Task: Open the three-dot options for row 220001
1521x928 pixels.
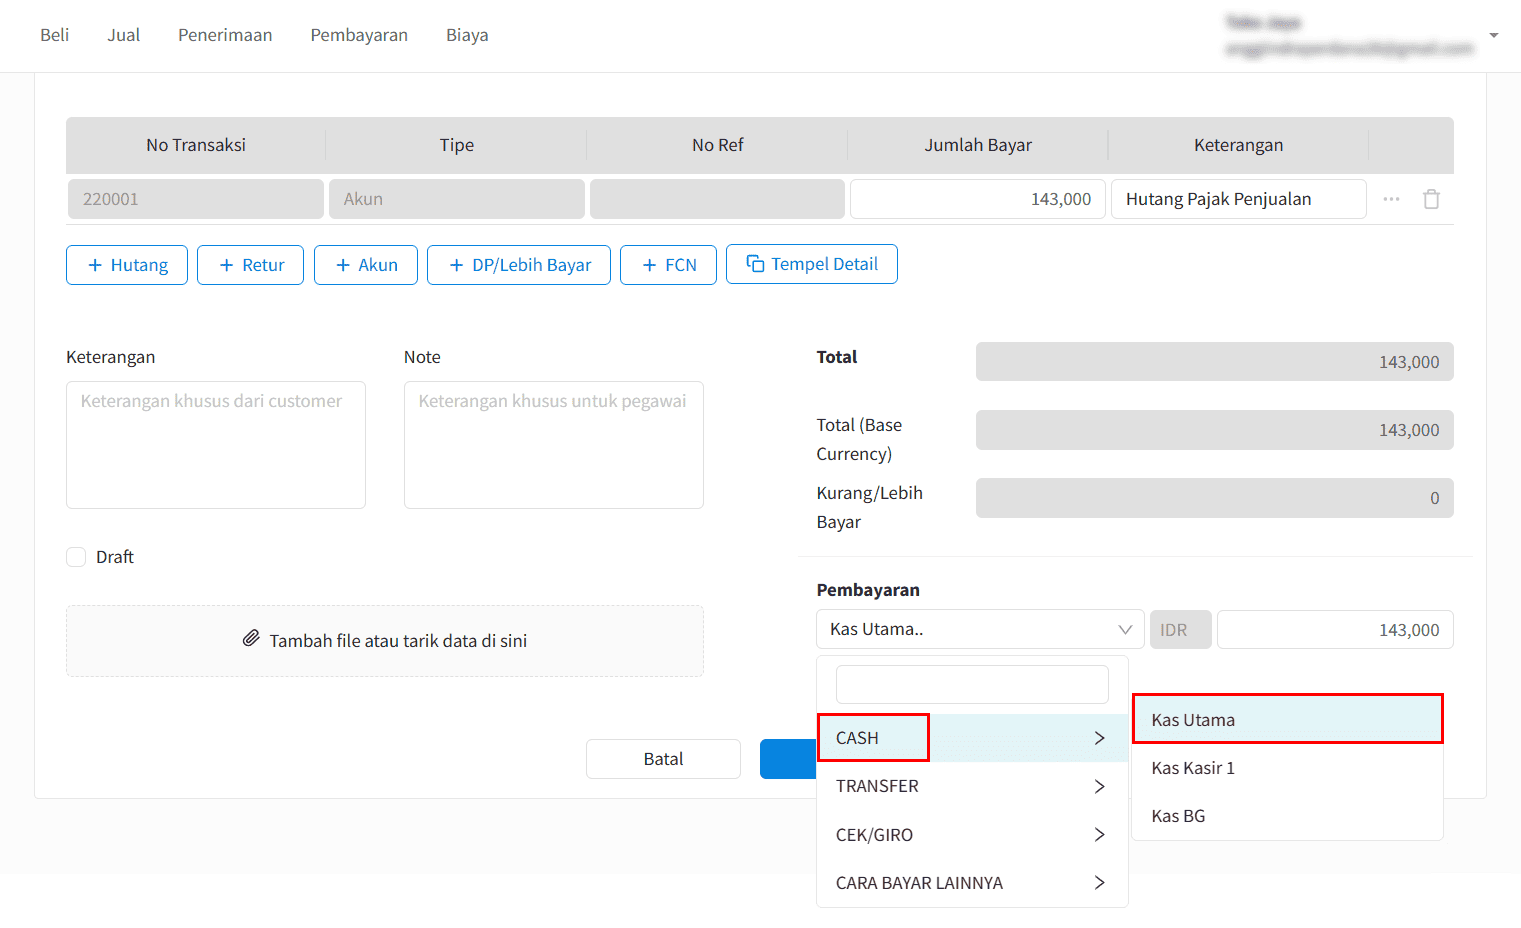Action: 1391,199
